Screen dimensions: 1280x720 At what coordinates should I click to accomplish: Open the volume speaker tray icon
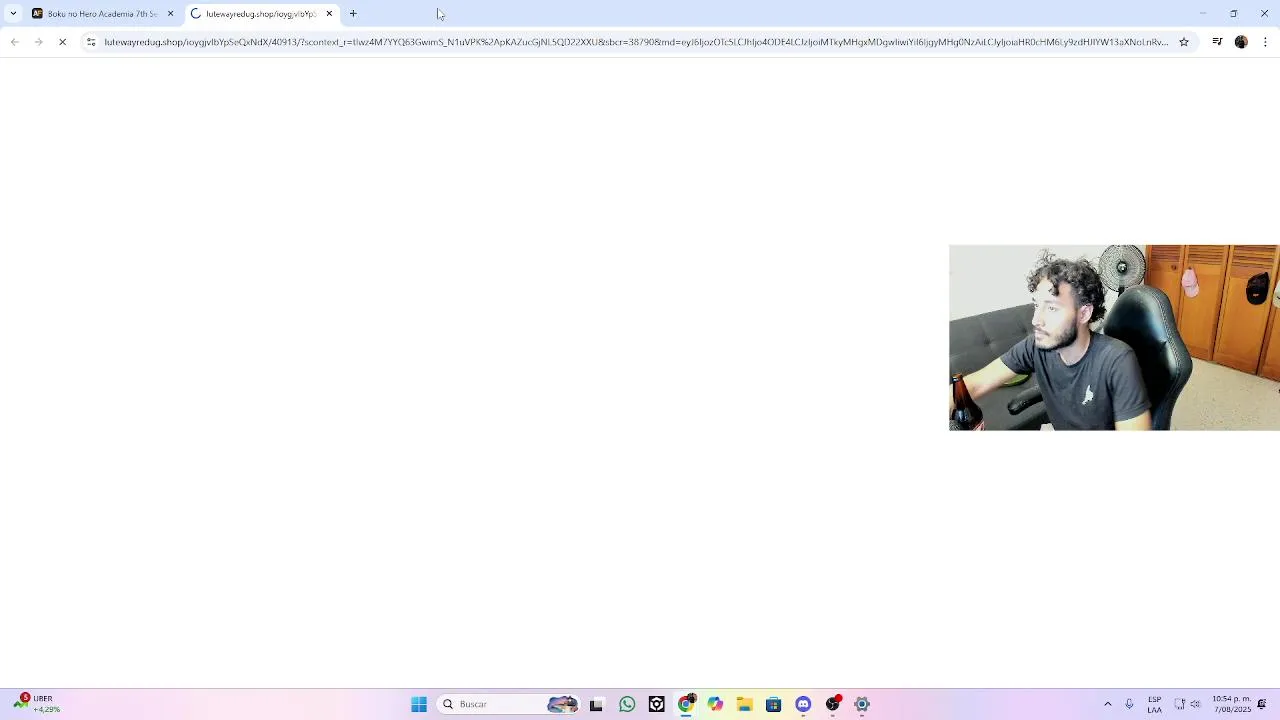pyautogui.click(x=1195, y=704)
